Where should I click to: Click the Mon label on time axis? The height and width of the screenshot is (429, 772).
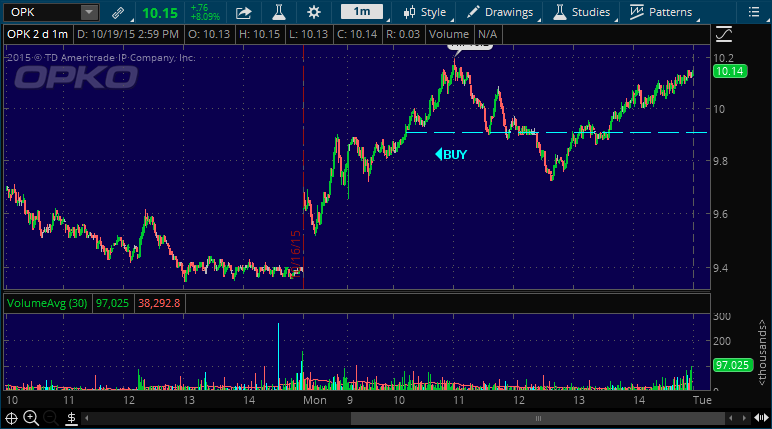pos(315,400)
